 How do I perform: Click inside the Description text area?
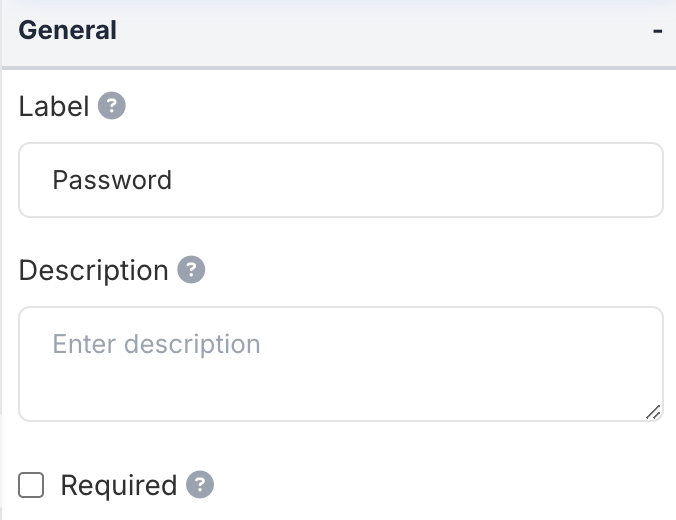(340, 364)
